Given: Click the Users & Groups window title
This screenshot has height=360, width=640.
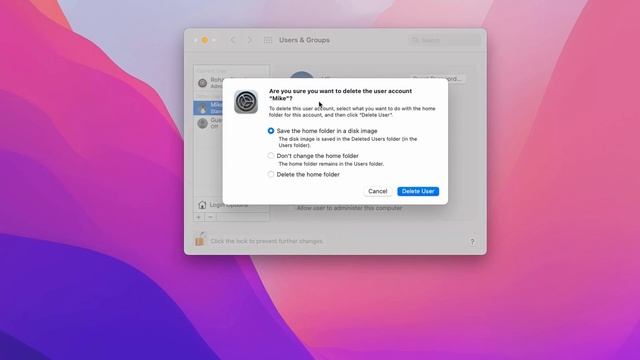Looking at the screenshot, I should pyautogui.click(x=304, y=40).
